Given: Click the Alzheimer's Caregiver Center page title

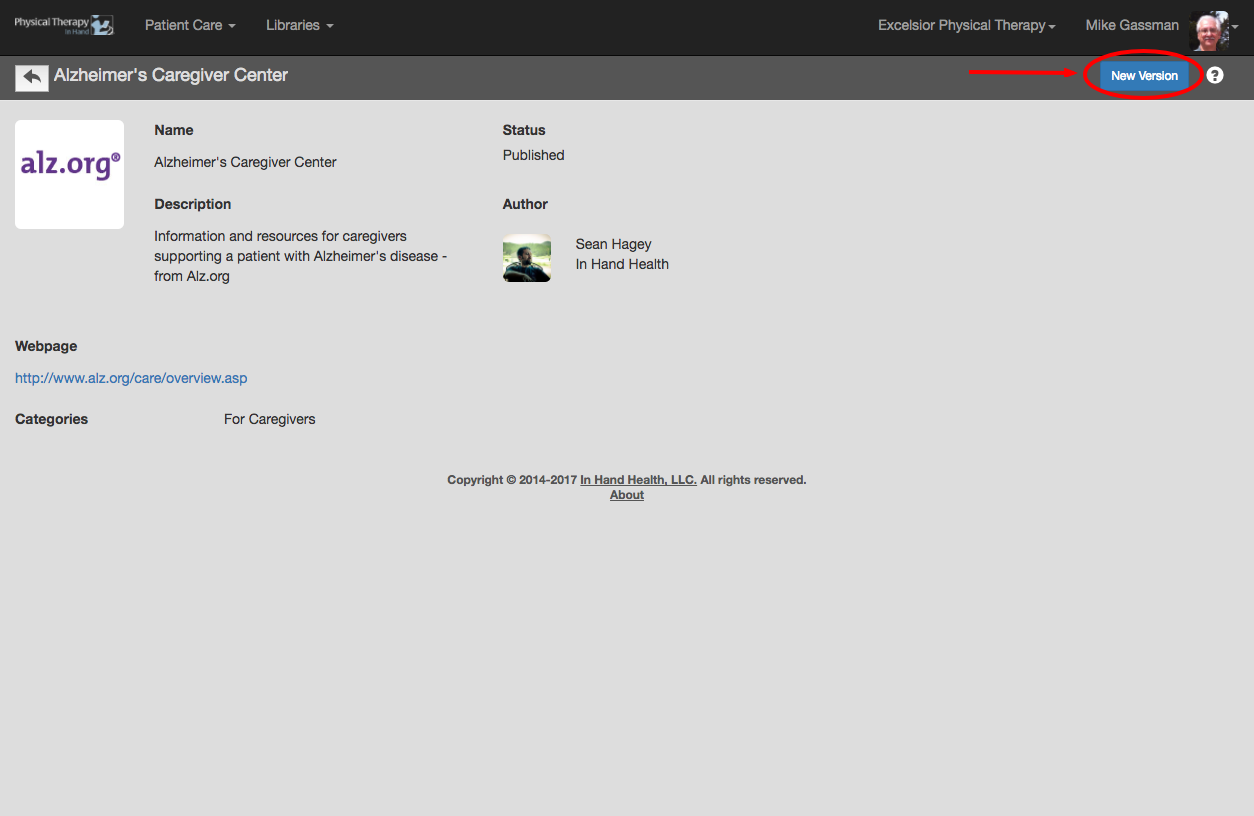Looking at the screenshot, I should tap(171, 75).
